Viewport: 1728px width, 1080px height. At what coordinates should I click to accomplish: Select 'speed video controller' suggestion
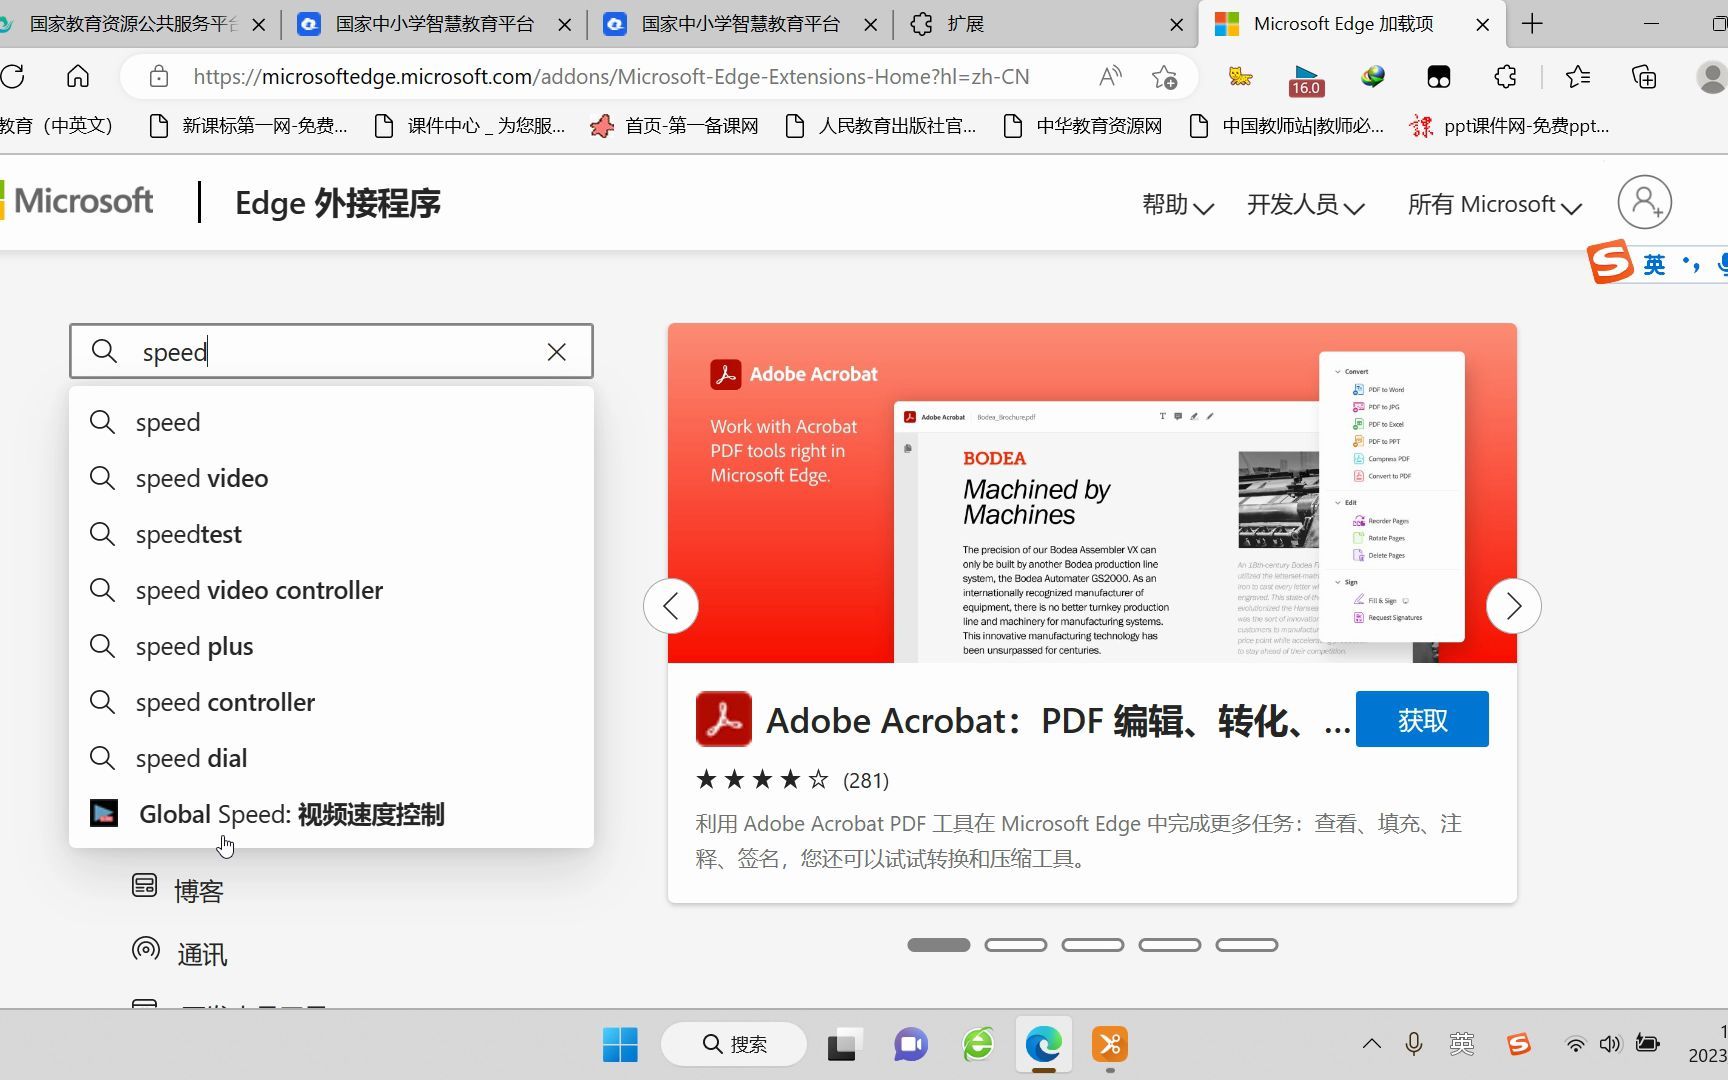tap(331, 590)
